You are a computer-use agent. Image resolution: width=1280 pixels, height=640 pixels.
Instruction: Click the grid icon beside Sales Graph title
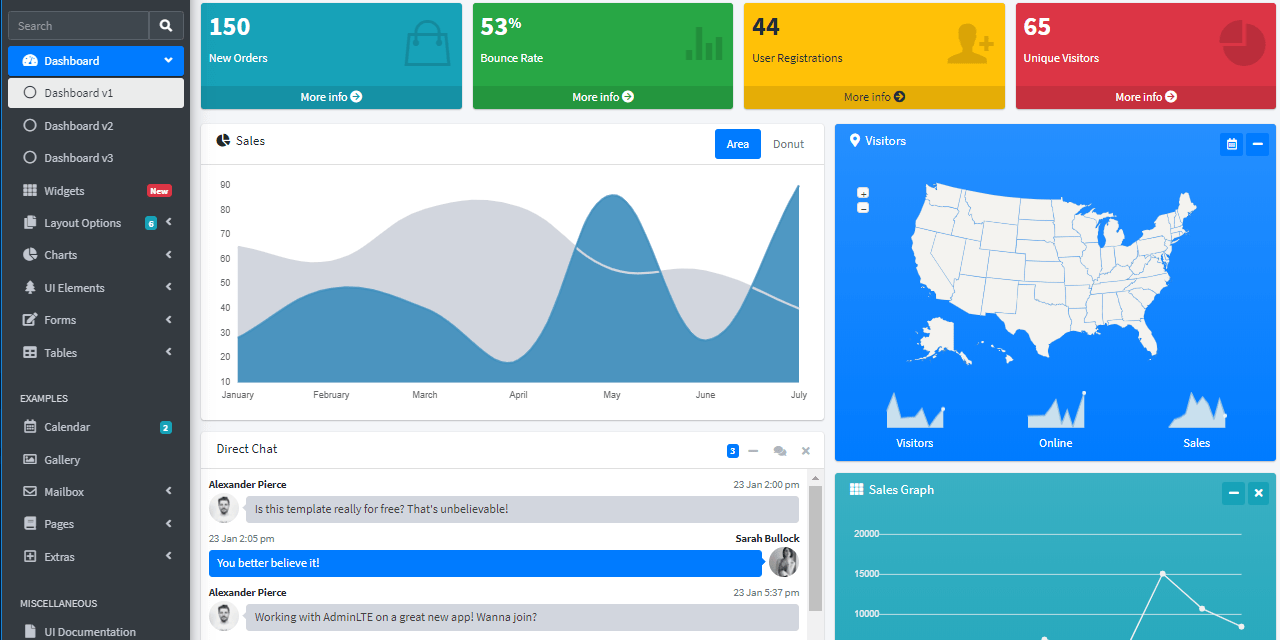click(x=857, y=490)
